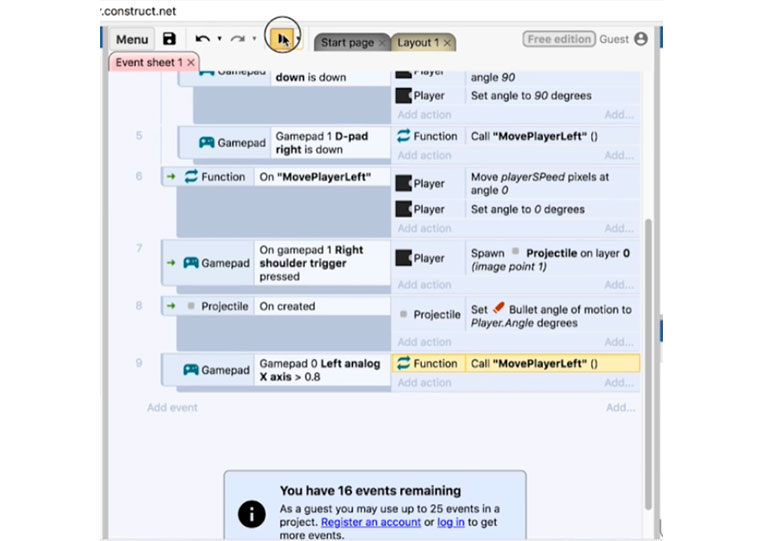
Task: Select condition 'On "MovePlayerLeft"'
Action: point(322,177)
